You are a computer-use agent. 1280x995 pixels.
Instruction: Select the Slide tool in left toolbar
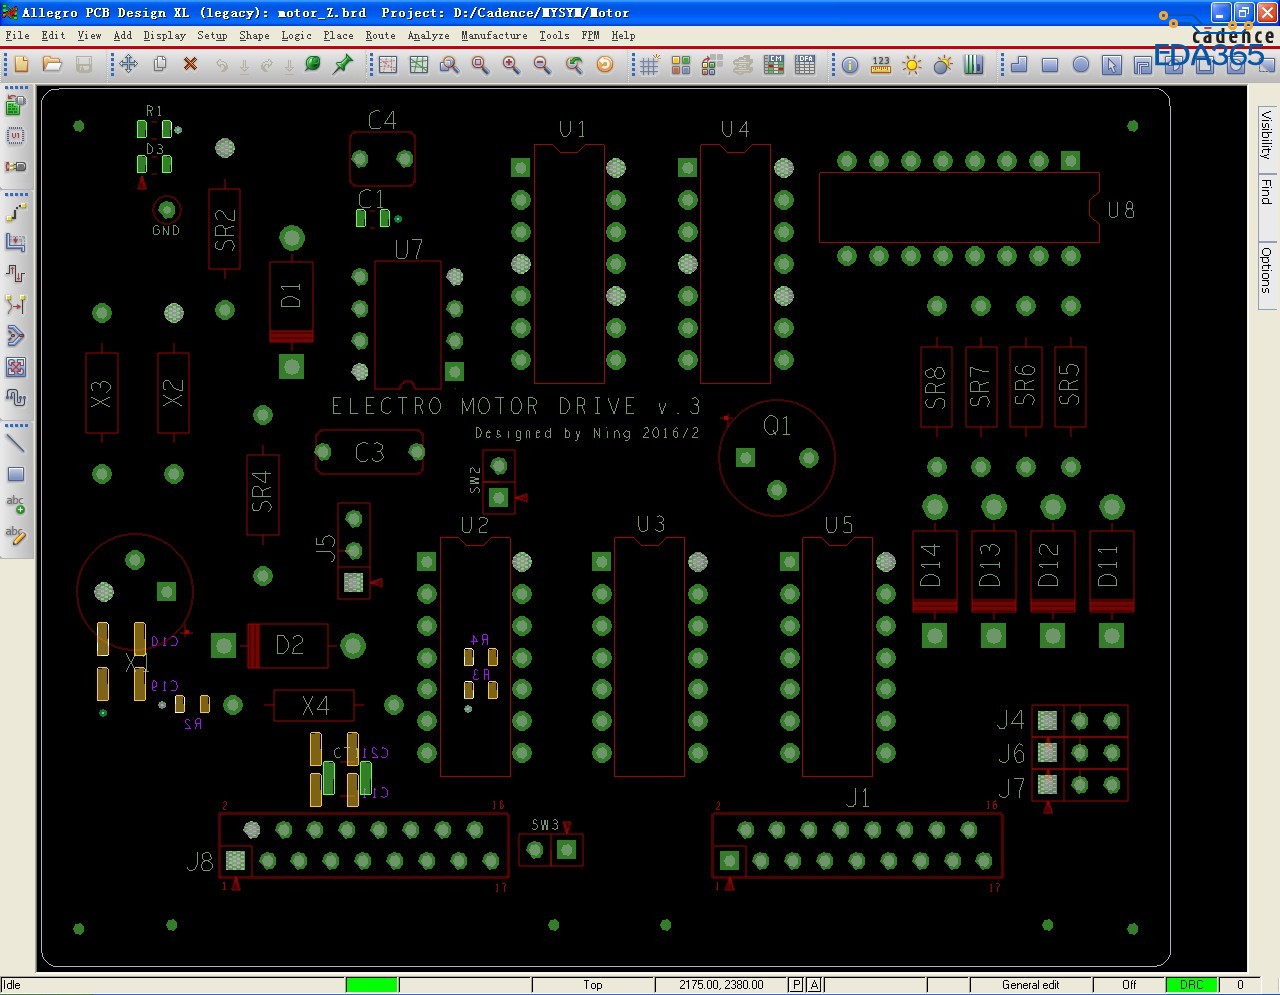click(16, 243)
